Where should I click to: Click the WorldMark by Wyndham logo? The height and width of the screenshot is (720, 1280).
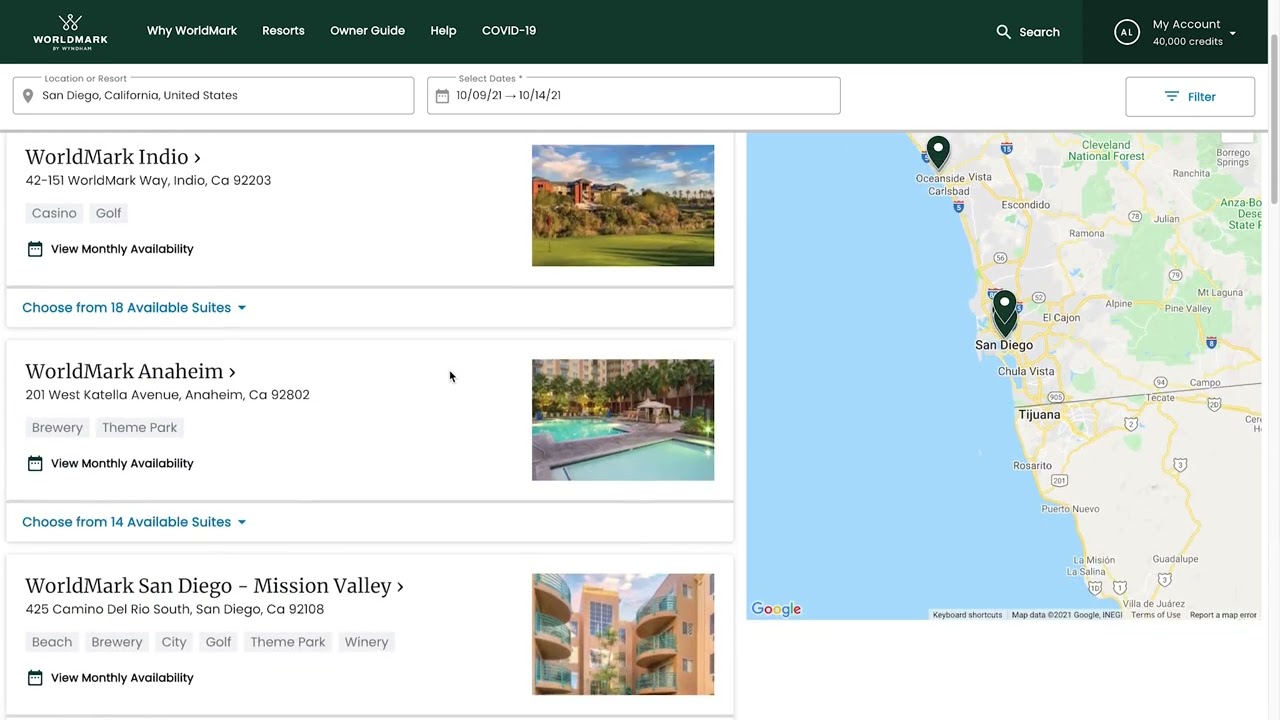[70, 32]
